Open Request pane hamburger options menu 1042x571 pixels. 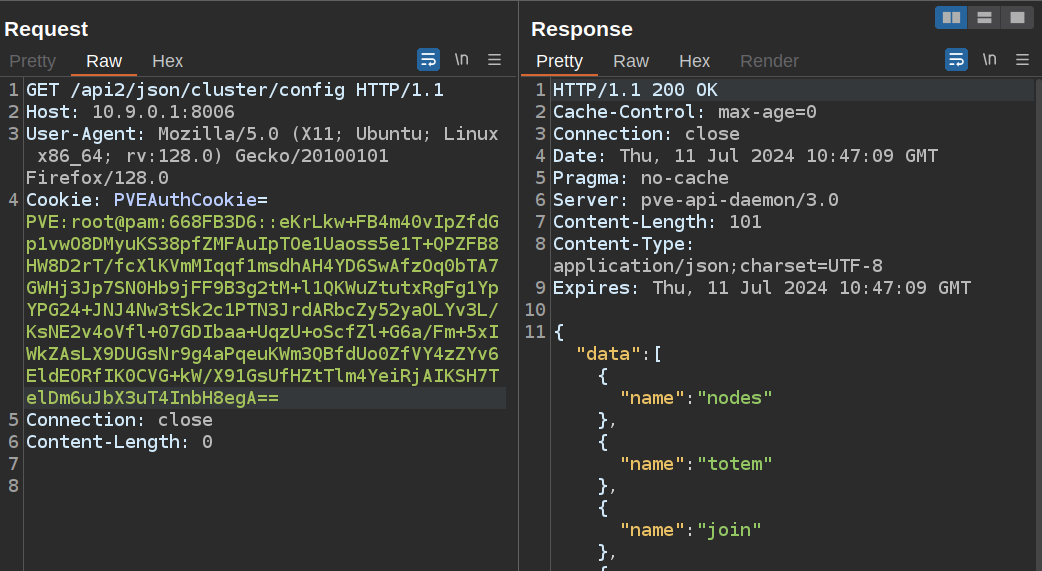(x=494, y=60)
